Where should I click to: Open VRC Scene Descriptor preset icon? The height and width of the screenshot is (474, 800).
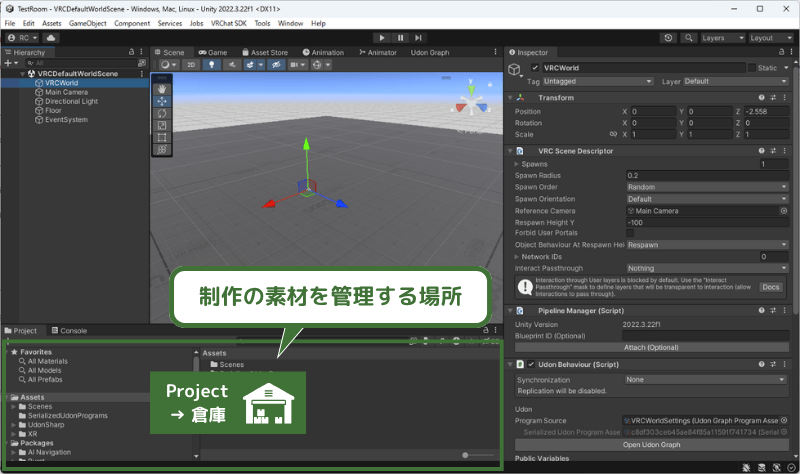tap(773, 151)
